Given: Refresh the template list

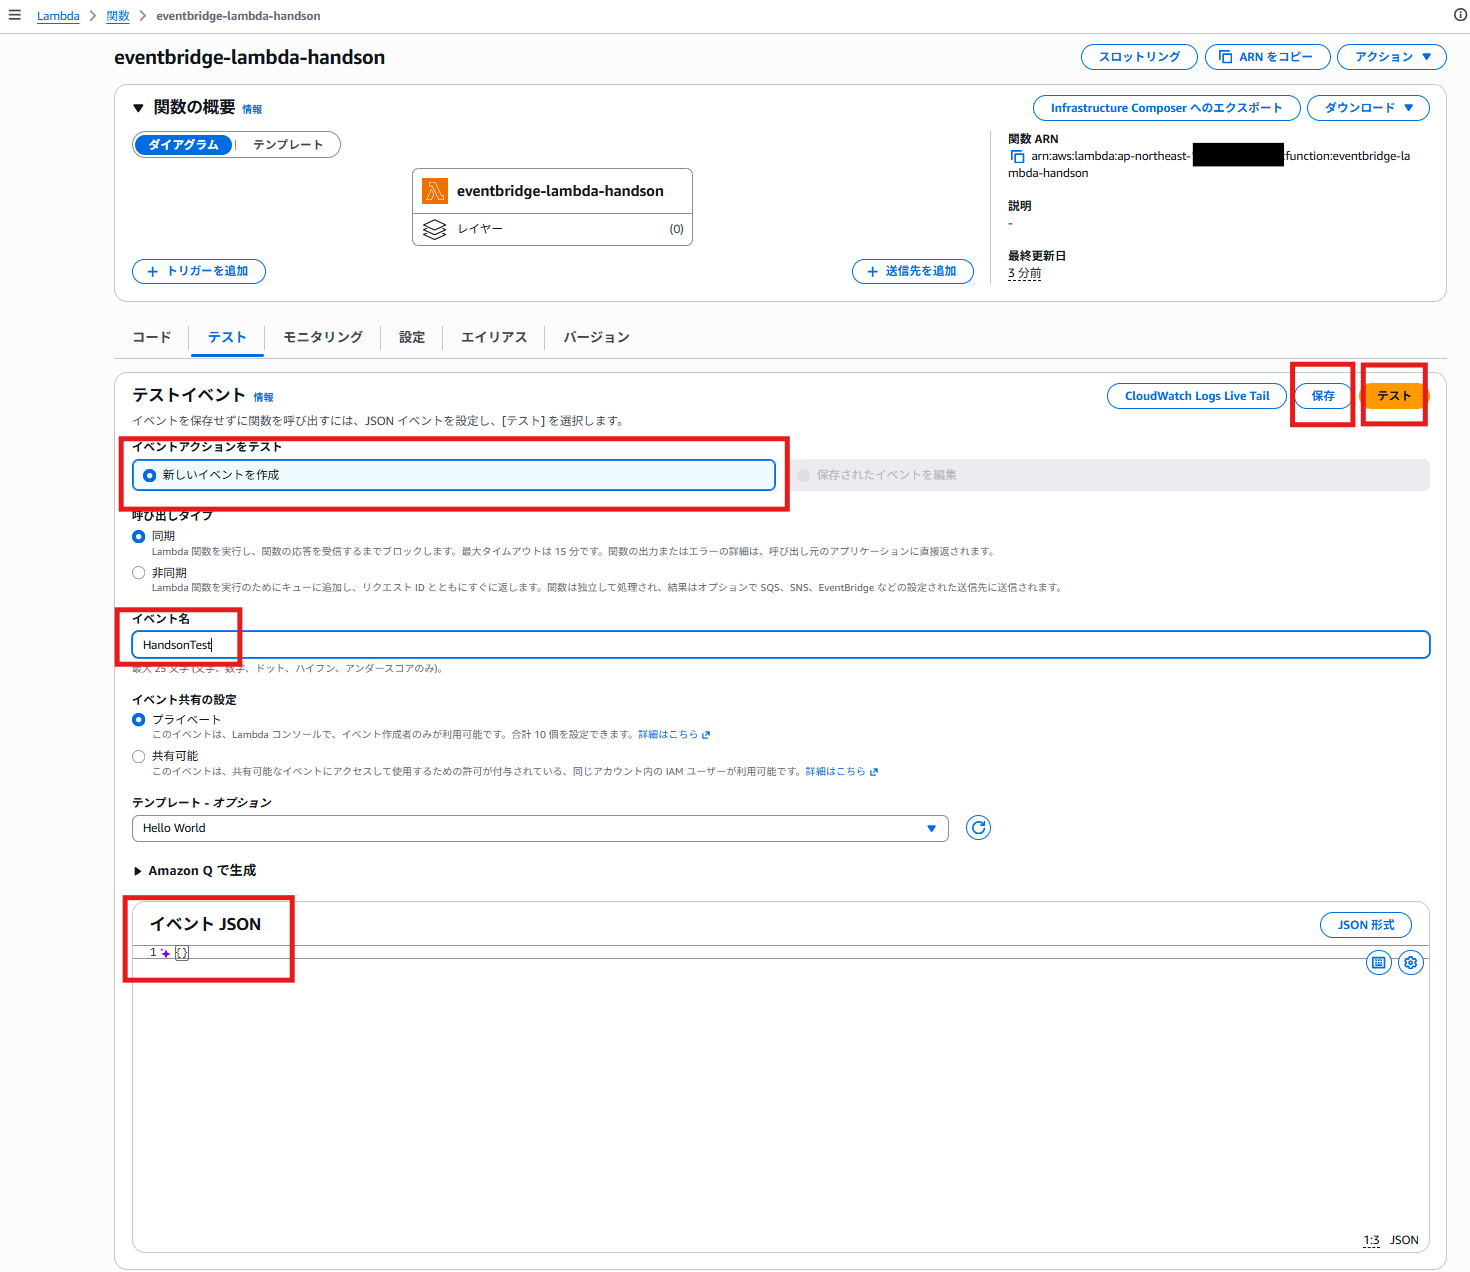Looking at the screenshot, I should click(x=978, y=828).
